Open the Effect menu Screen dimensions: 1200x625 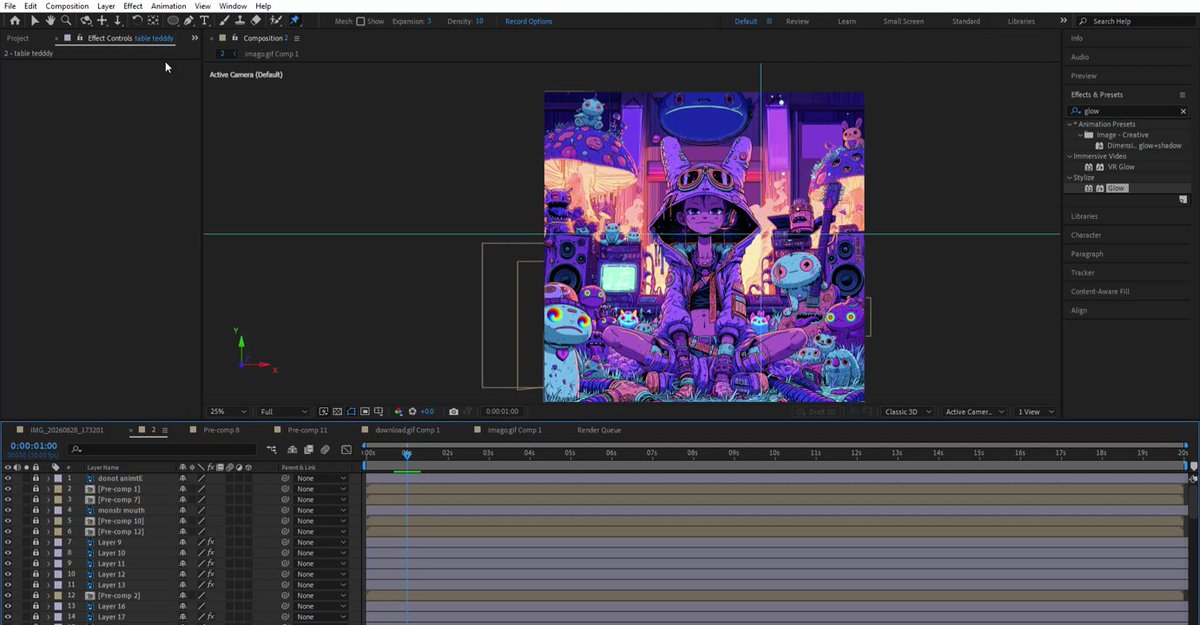click(x=133, y=6)
